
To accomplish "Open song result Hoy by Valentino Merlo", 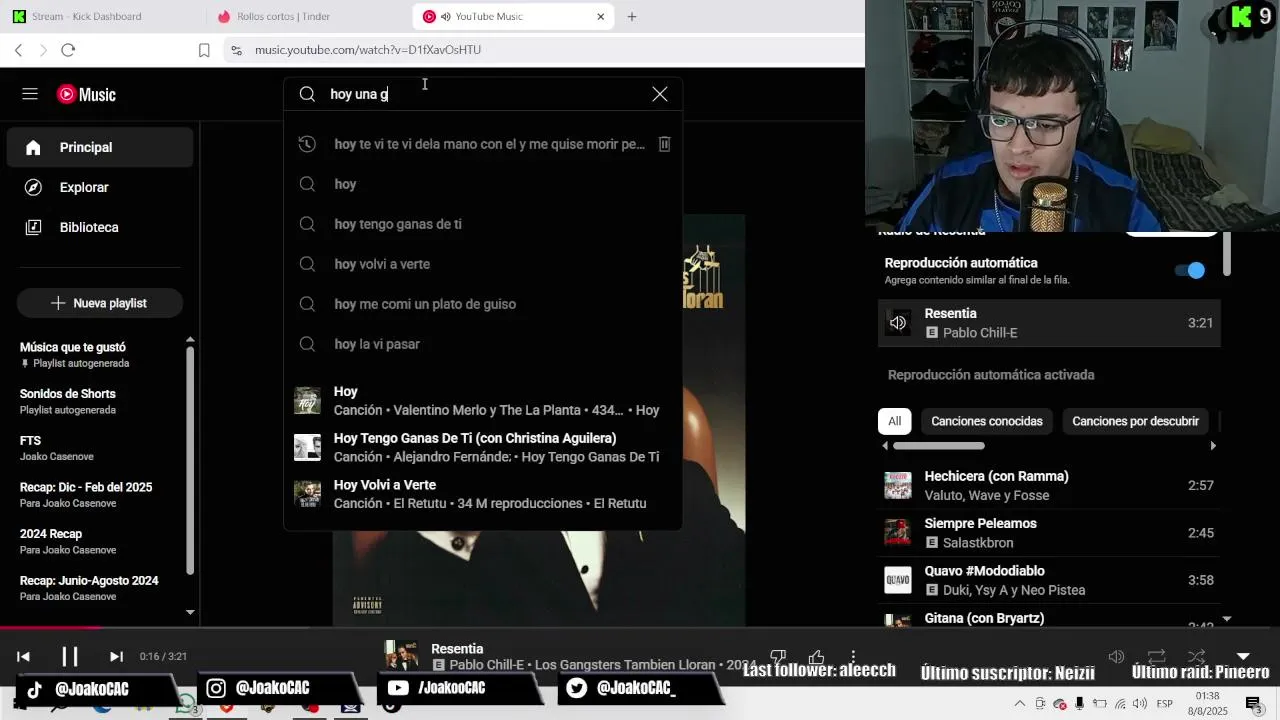I will [483, 401].
